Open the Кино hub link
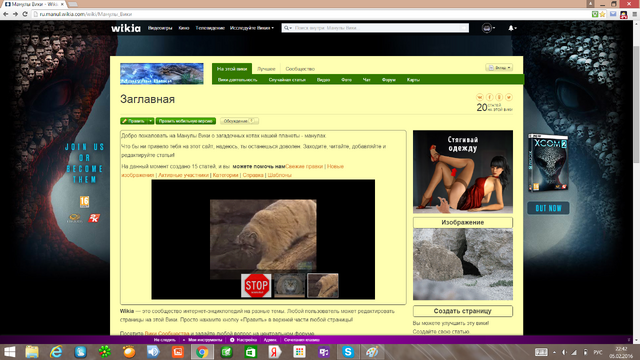The height and width of the screenshot is (360, 640). pyautogui.click(x=184, y=28)
